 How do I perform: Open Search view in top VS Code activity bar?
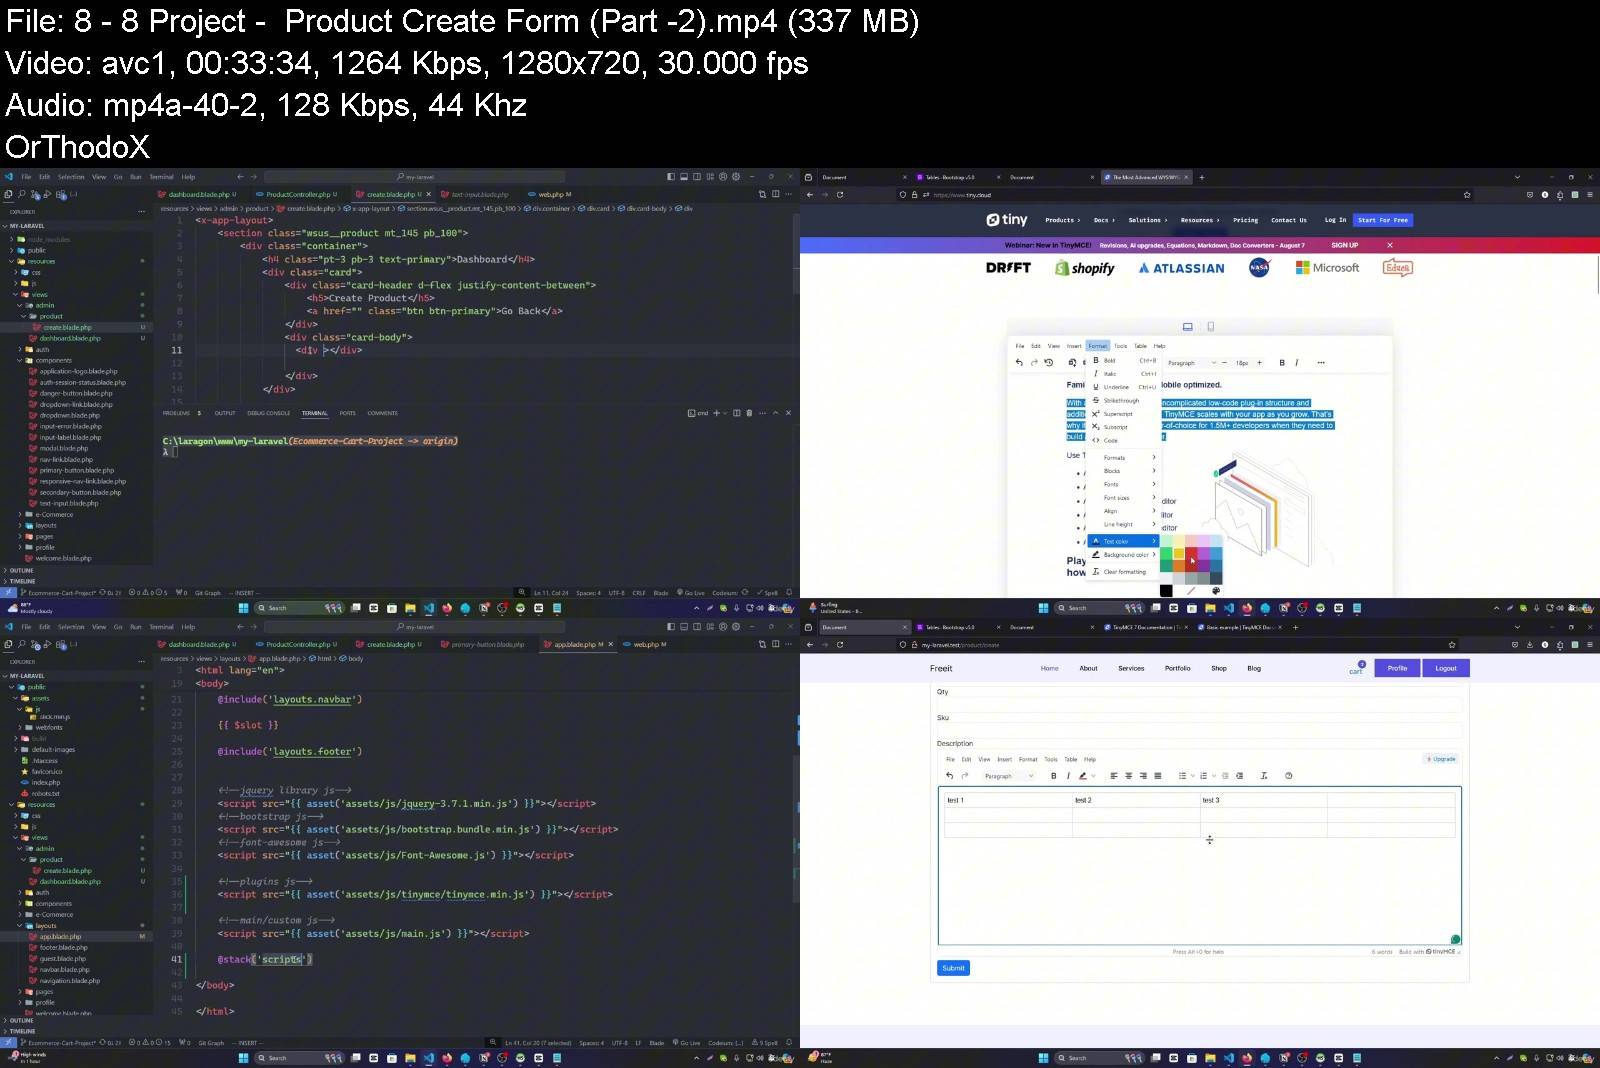click(22, 195)
